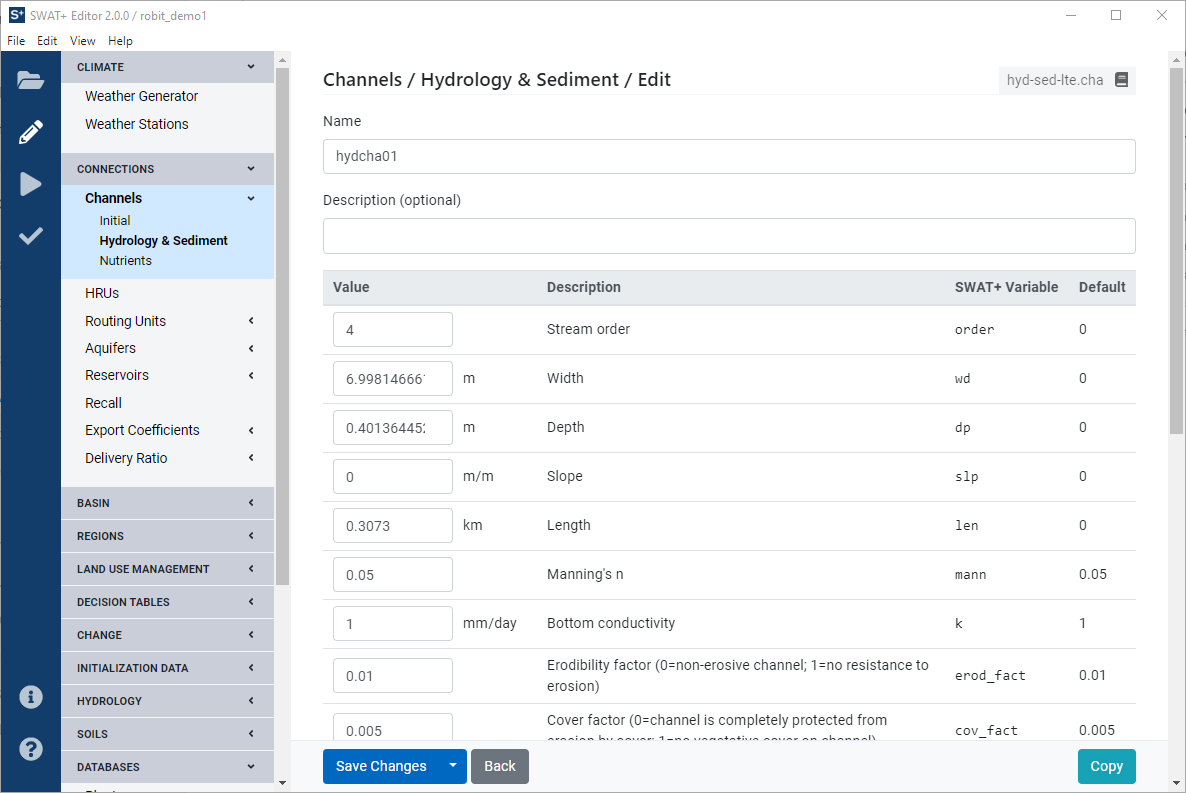
Task: Open the Check results checkmark icon
Action: 30,236
